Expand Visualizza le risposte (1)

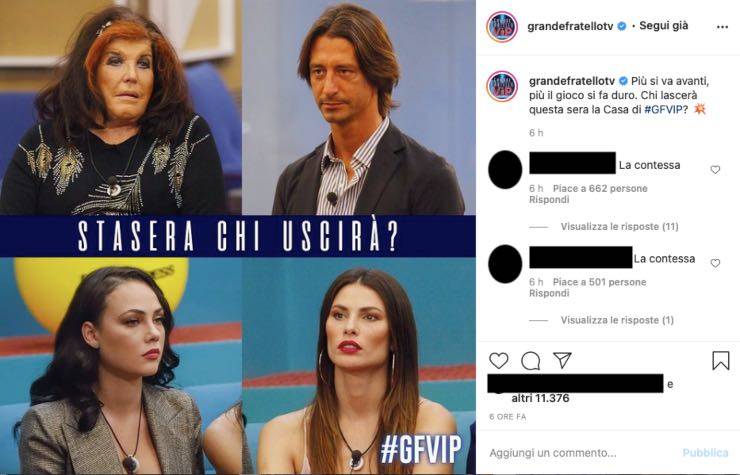click(617, 320)
